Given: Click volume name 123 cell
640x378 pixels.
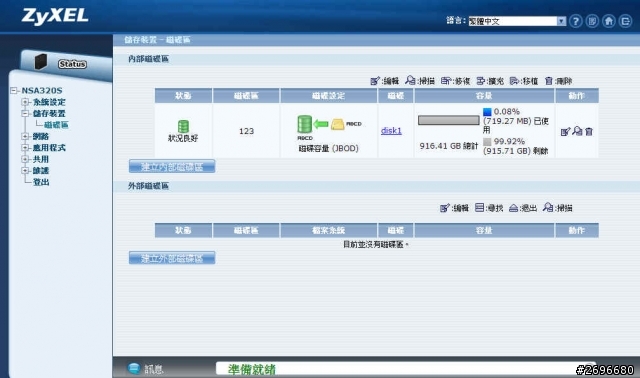Looking at the screenshot, I should point(246,131).
